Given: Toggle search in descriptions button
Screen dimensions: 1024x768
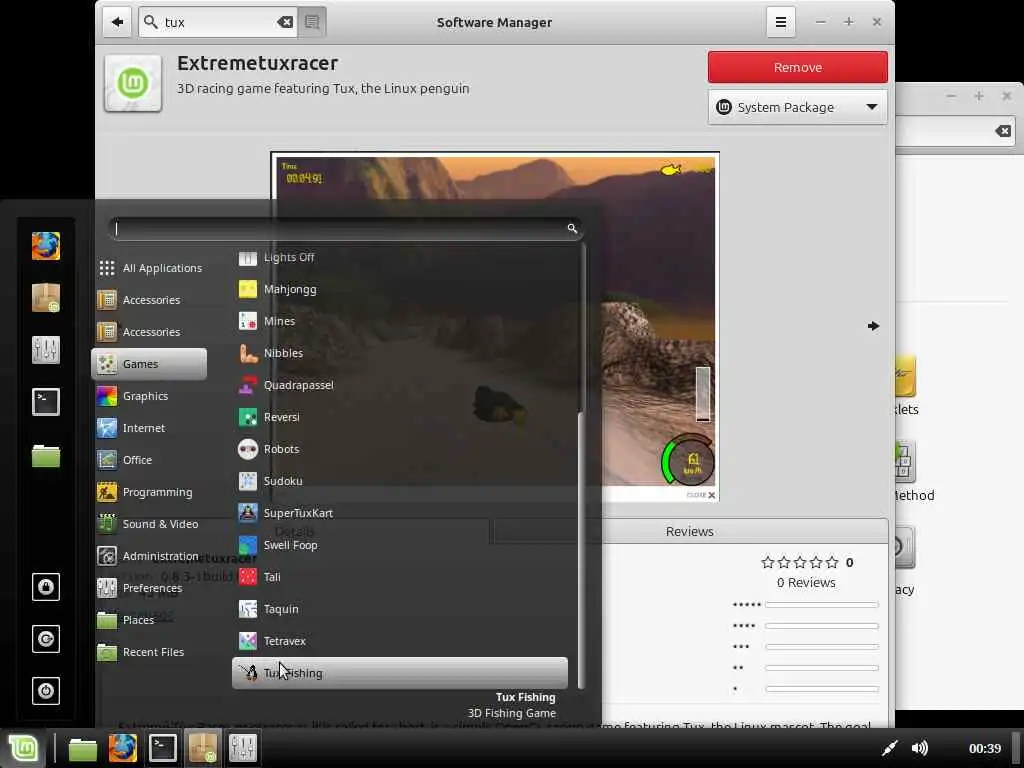Looking at the screenshot, I should click(312, 22).
